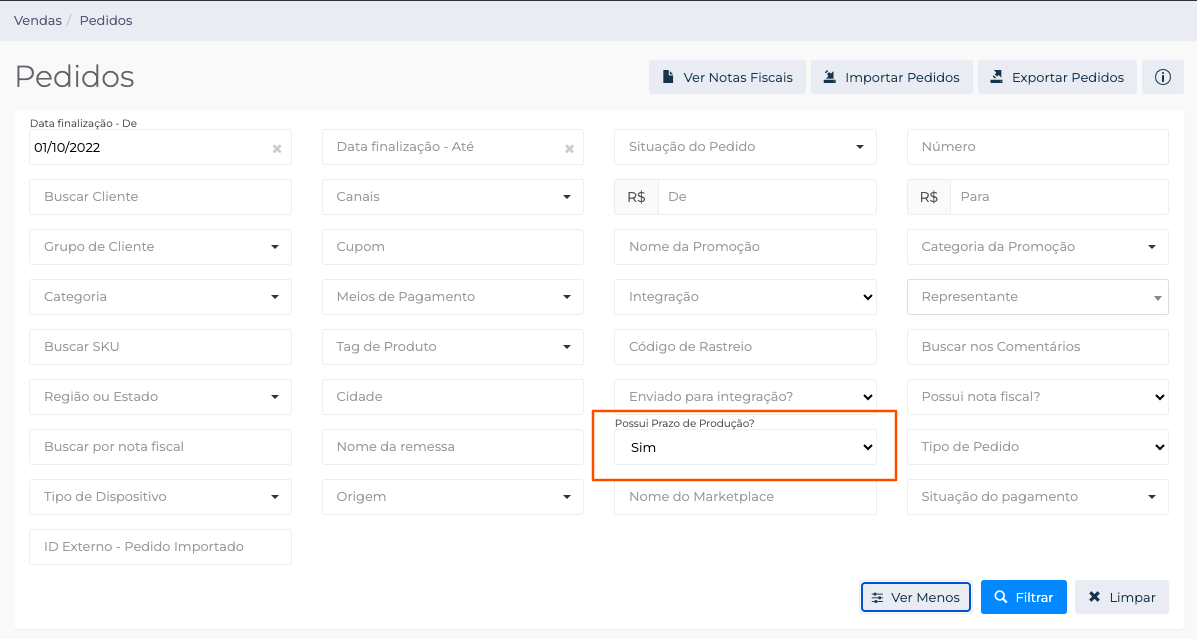Open the info icon button
Viewport: 1197px width, 639px height.
[x=1162, y=77]
